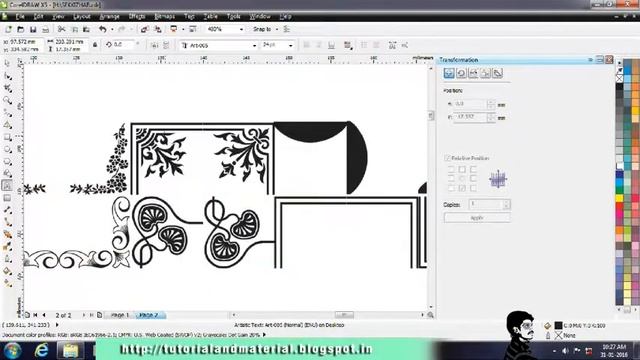
Task: Open the Rotate tab in Transformation docker
Action: click(x=461, y=73)
